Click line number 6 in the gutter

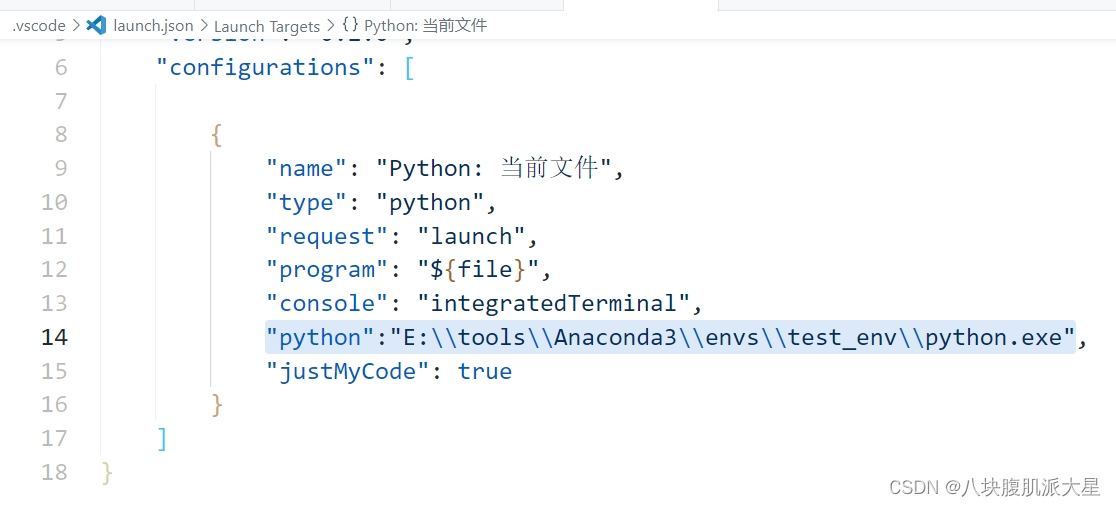tap(60, 68)
